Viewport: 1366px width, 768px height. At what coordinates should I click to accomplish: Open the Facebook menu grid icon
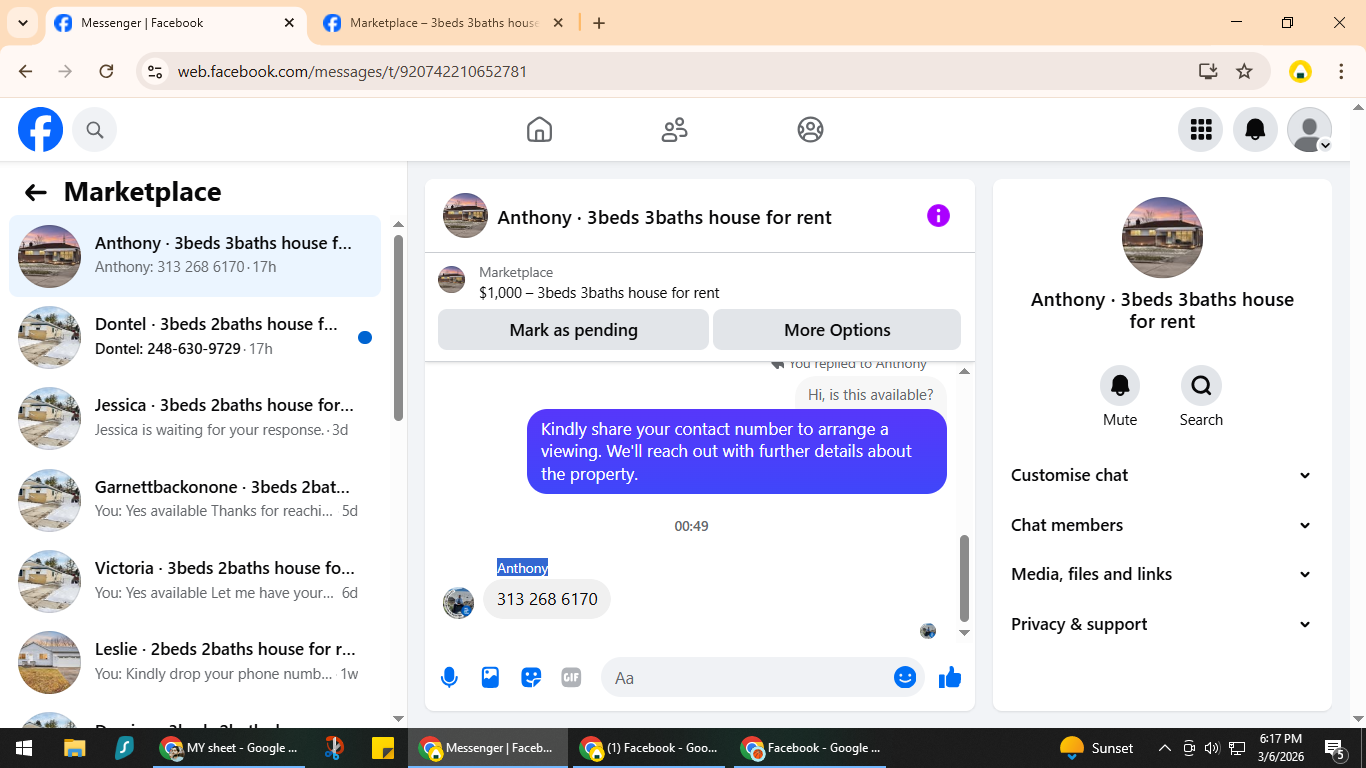pos(1201,129)
